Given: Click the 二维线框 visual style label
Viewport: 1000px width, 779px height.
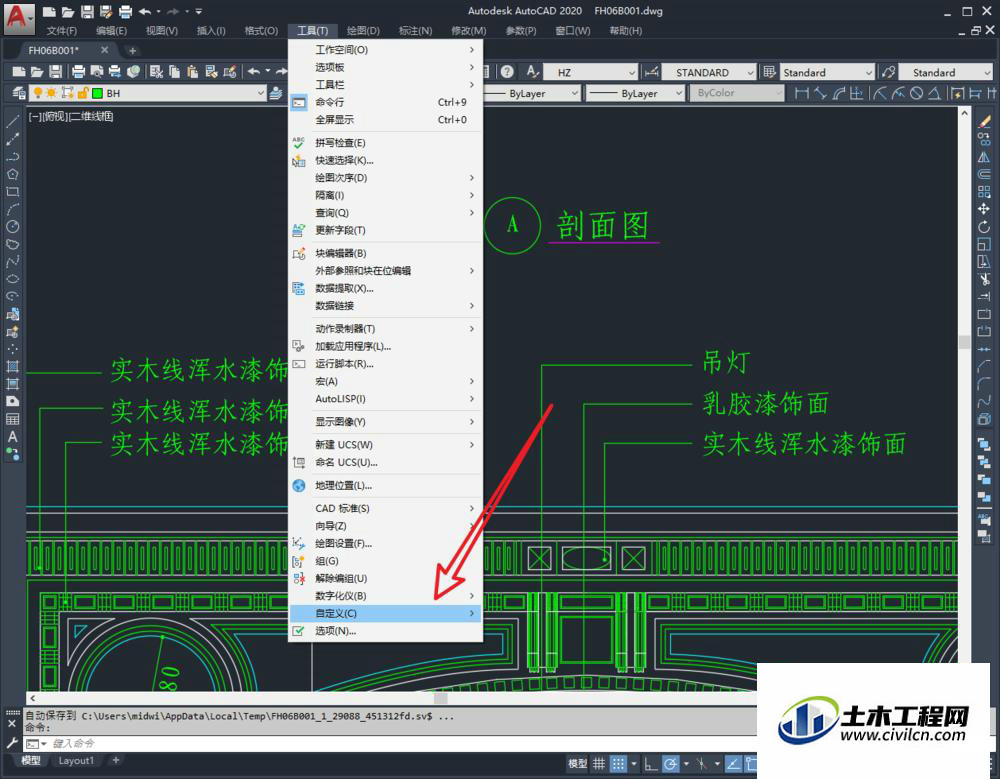Looking at the screenshot, I should (91, 116).
